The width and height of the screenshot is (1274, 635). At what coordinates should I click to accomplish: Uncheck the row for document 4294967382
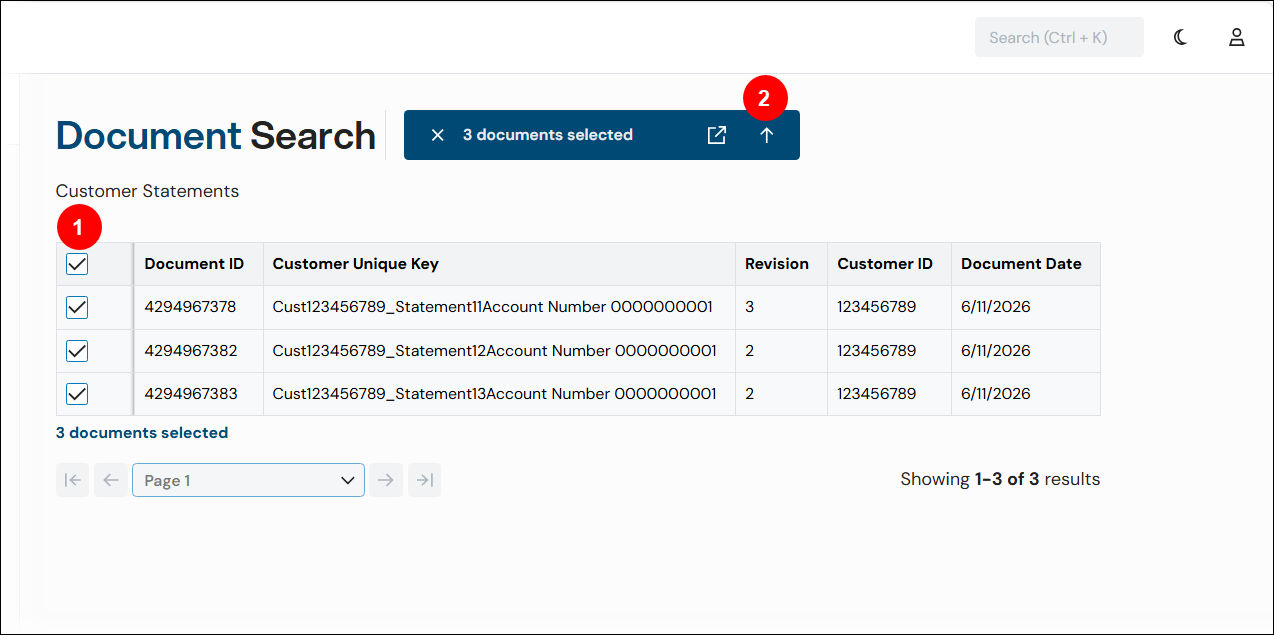(77, 351)
